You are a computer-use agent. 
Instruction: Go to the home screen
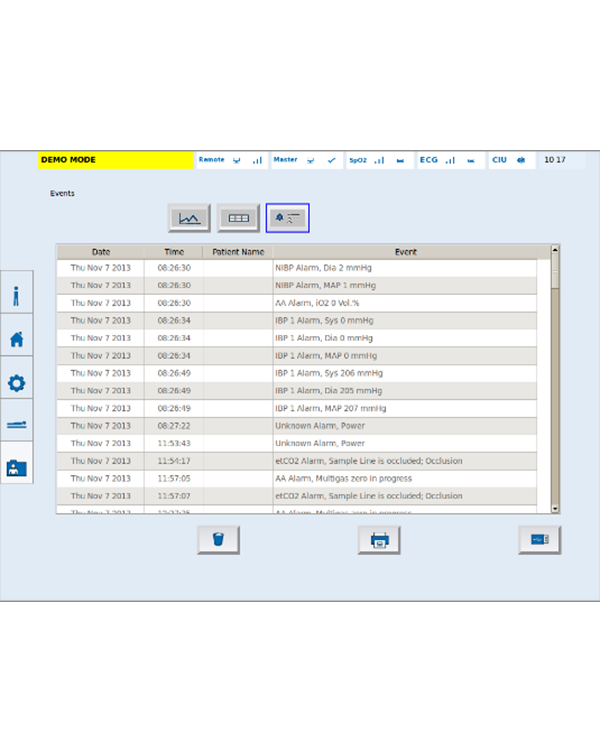point(16,339)
